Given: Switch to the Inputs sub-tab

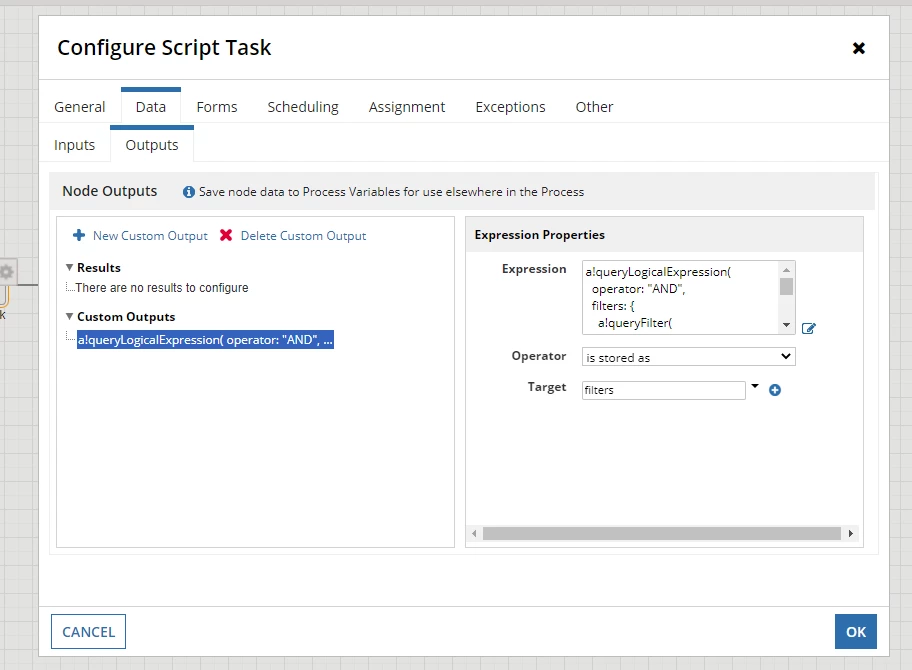Looking at the screenshot, I should tap(74, 145).
